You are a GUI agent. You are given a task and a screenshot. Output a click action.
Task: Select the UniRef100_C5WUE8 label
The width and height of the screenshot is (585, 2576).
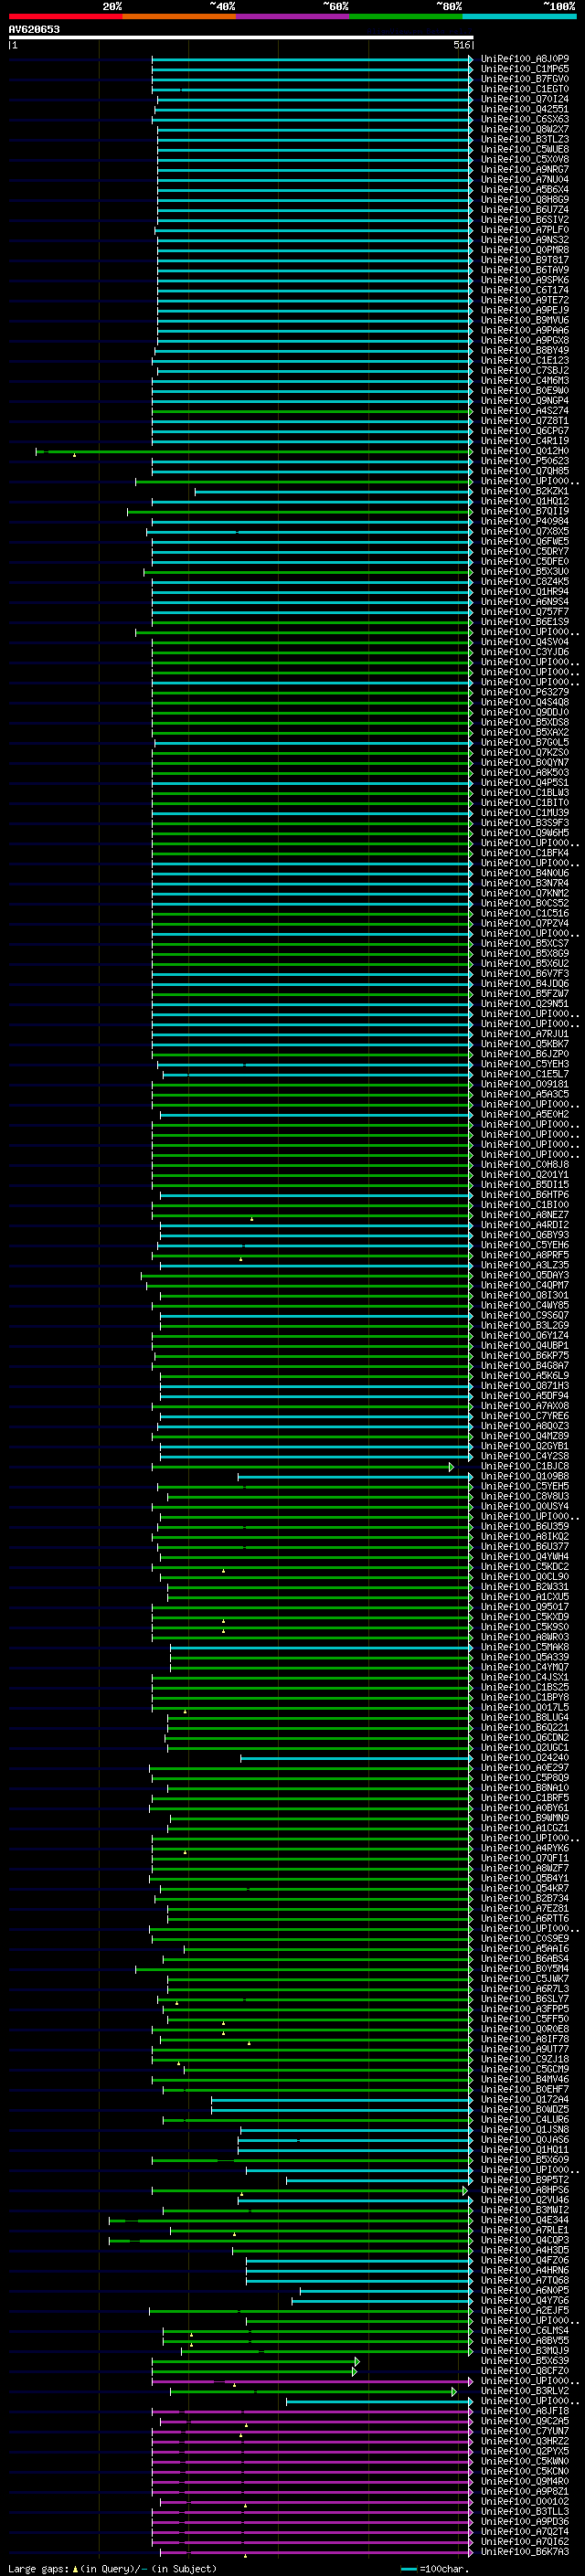coord(525,149)
